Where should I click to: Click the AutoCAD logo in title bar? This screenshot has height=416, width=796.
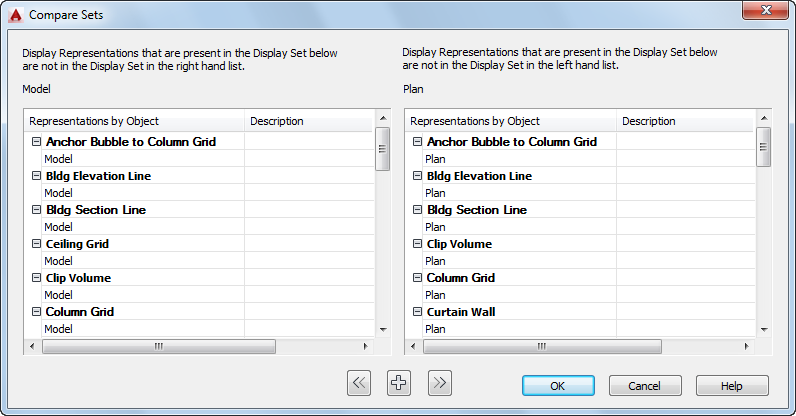pos(14,15)
